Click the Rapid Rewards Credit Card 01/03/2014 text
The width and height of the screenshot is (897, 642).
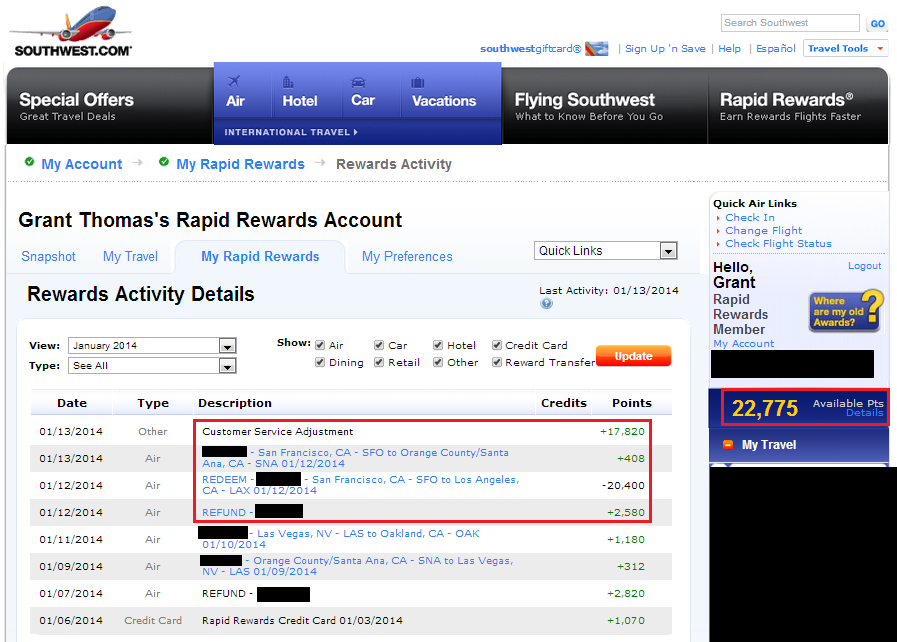pos(302,620)
